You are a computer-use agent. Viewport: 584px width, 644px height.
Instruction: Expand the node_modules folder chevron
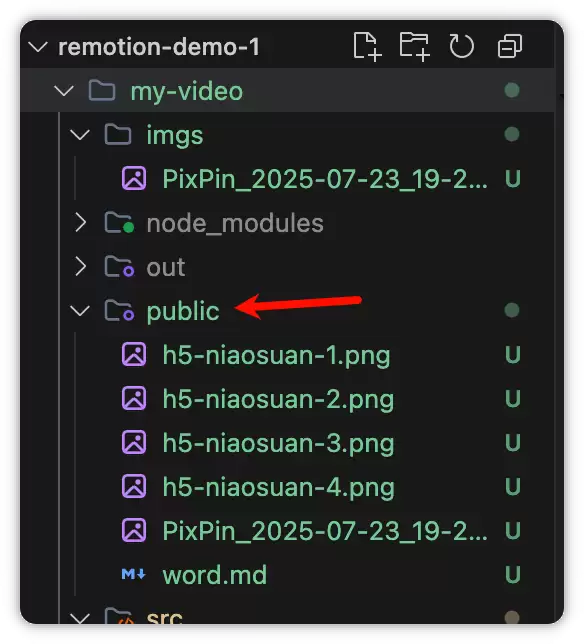coord(80,223)
